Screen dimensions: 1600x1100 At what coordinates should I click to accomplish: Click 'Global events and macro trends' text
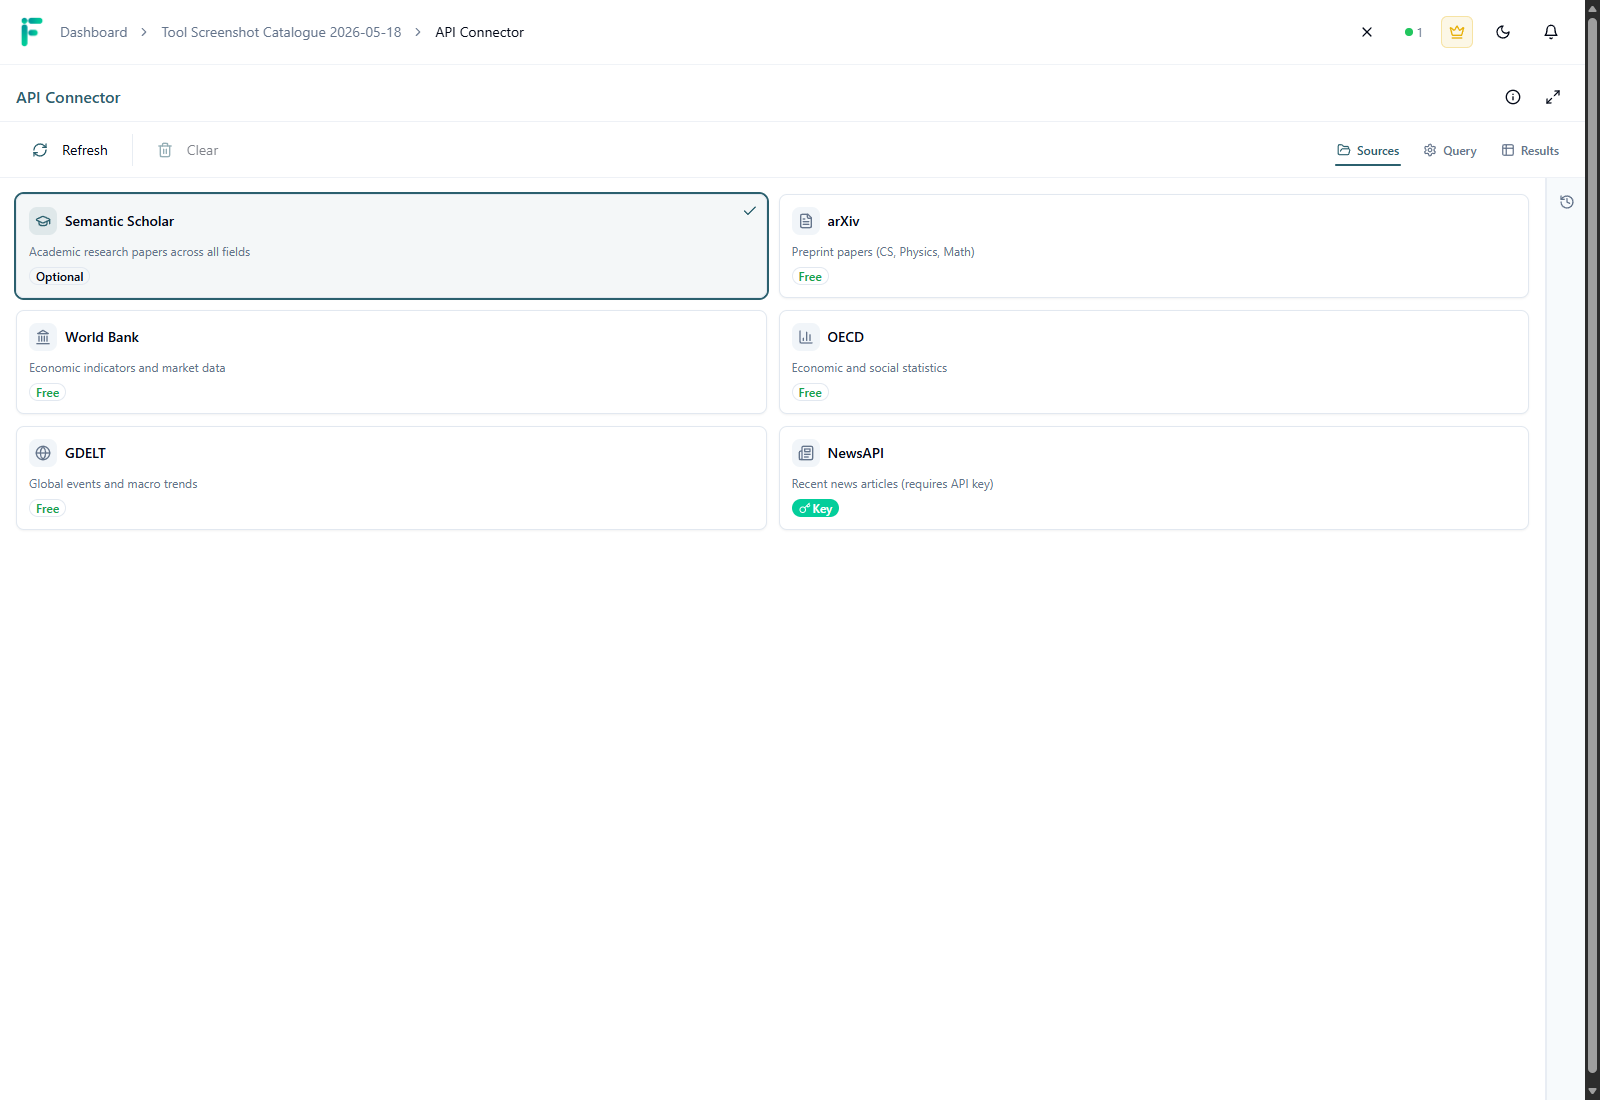[113, 484]
